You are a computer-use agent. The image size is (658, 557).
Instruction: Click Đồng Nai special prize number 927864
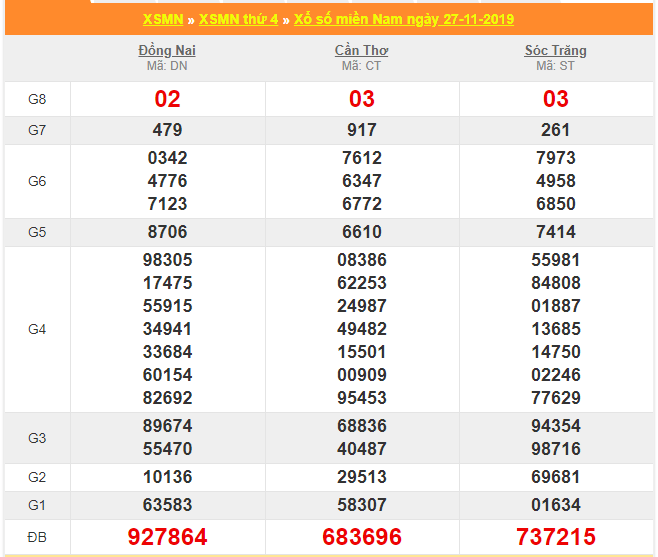pos(167,537)
